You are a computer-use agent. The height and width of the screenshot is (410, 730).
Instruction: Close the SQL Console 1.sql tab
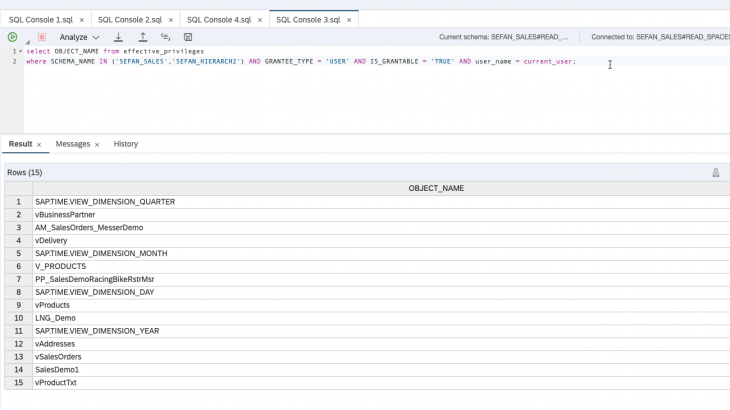81,20
